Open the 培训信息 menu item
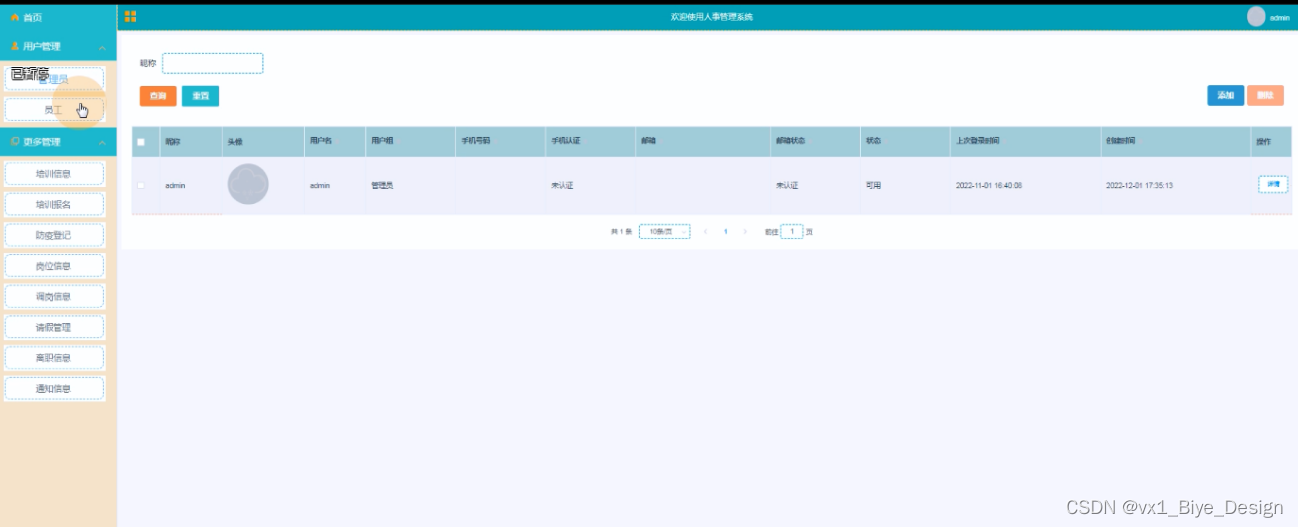 click(x=55, y=173)
